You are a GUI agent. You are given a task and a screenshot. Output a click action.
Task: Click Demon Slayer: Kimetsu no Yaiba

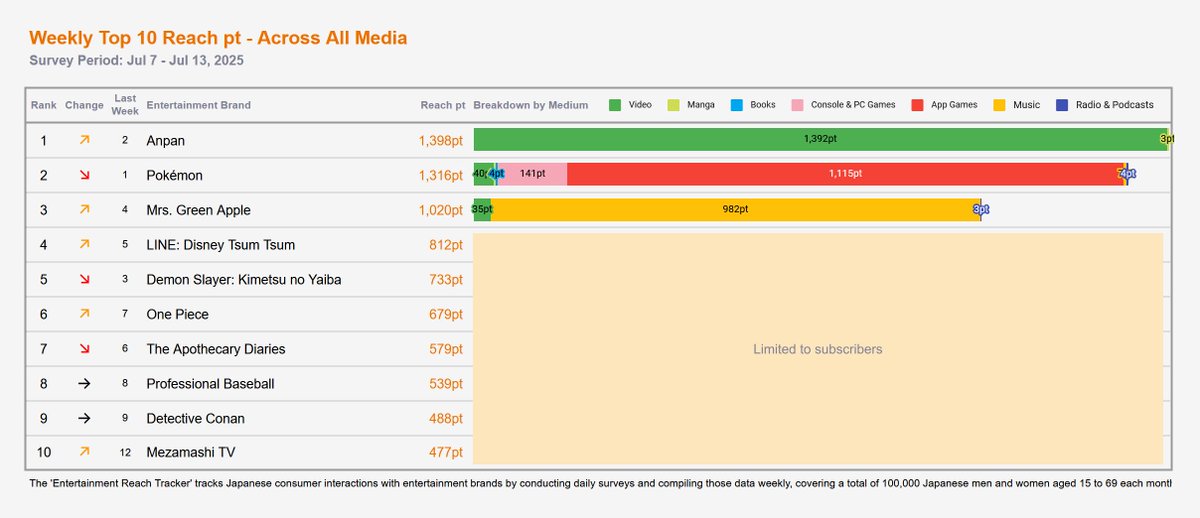click(x=244, y=280)
